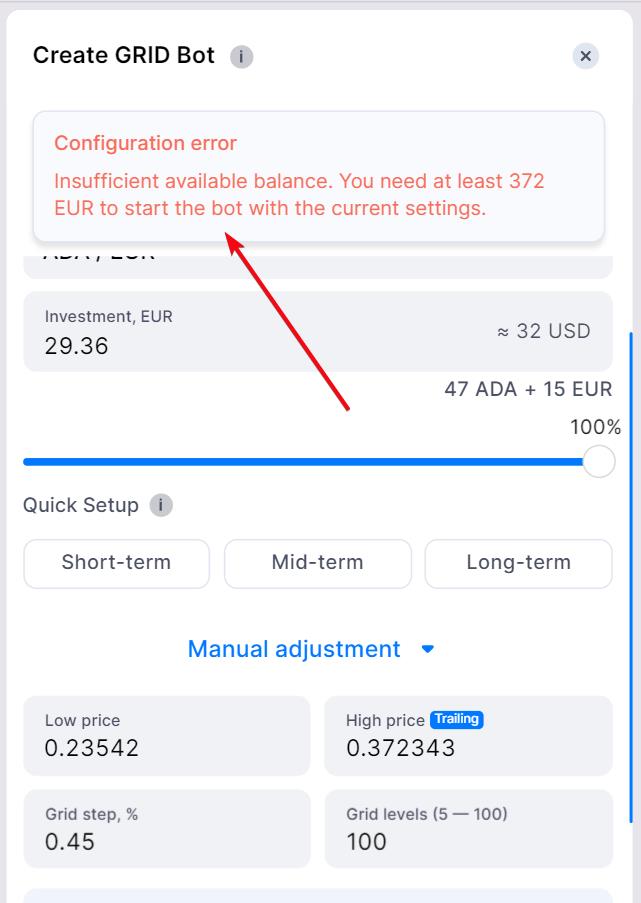Choose the Long-term quick setup
The height and width of the screenshot is (903, 641).
[x=518, y=563]
